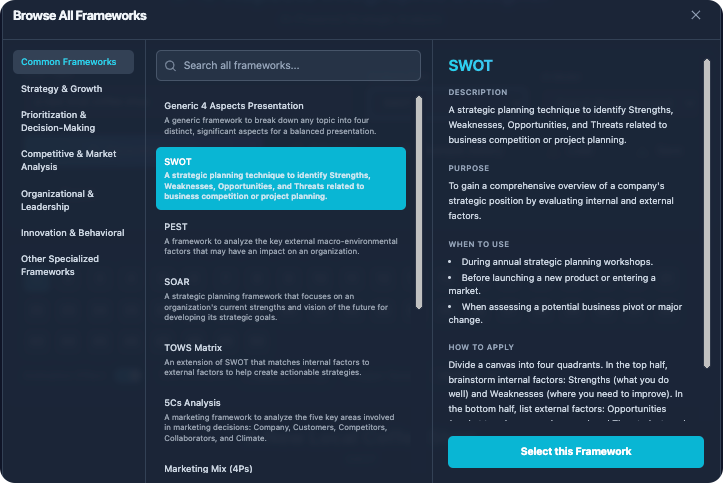
Task: Choose the TOWS Matrix framework
Action: click(x=281, y=360)
